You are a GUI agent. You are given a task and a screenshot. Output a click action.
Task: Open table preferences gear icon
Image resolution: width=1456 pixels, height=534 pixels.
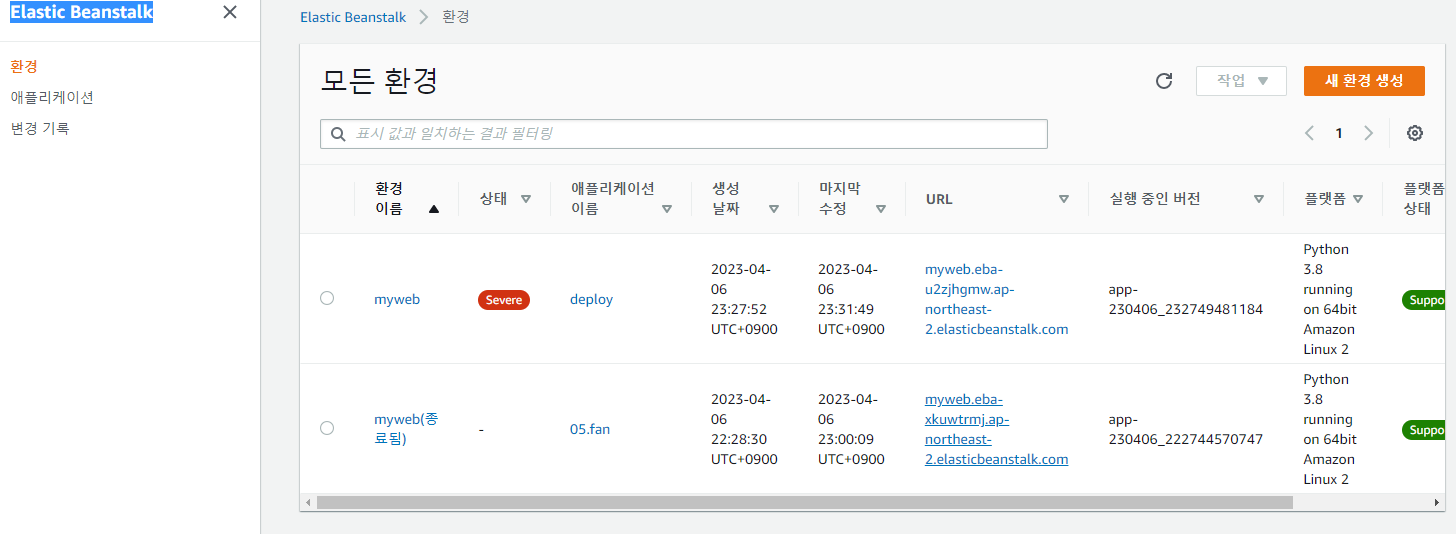click(x=1415, y=133)
